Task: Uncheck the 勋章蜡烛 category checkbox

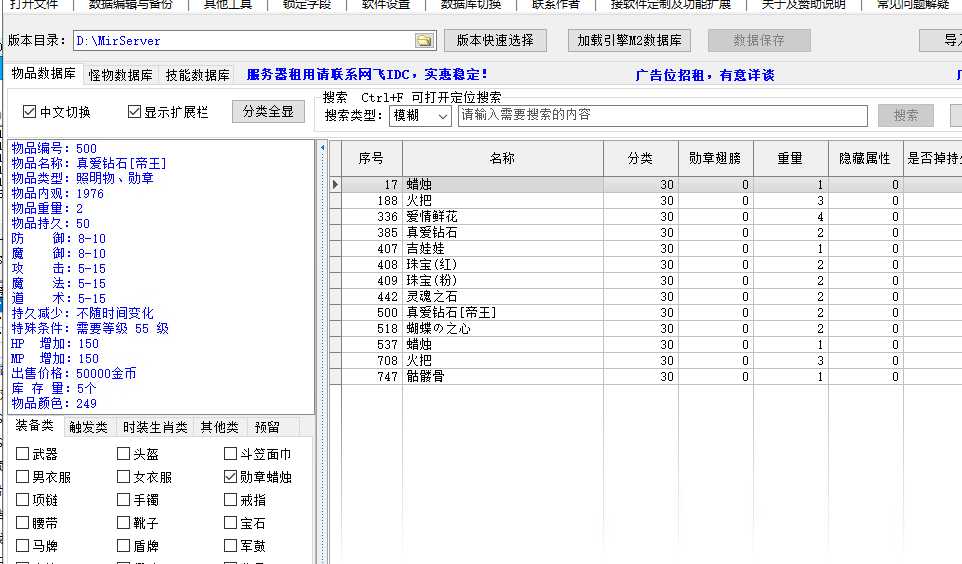Action: click(x=232, y=478)
